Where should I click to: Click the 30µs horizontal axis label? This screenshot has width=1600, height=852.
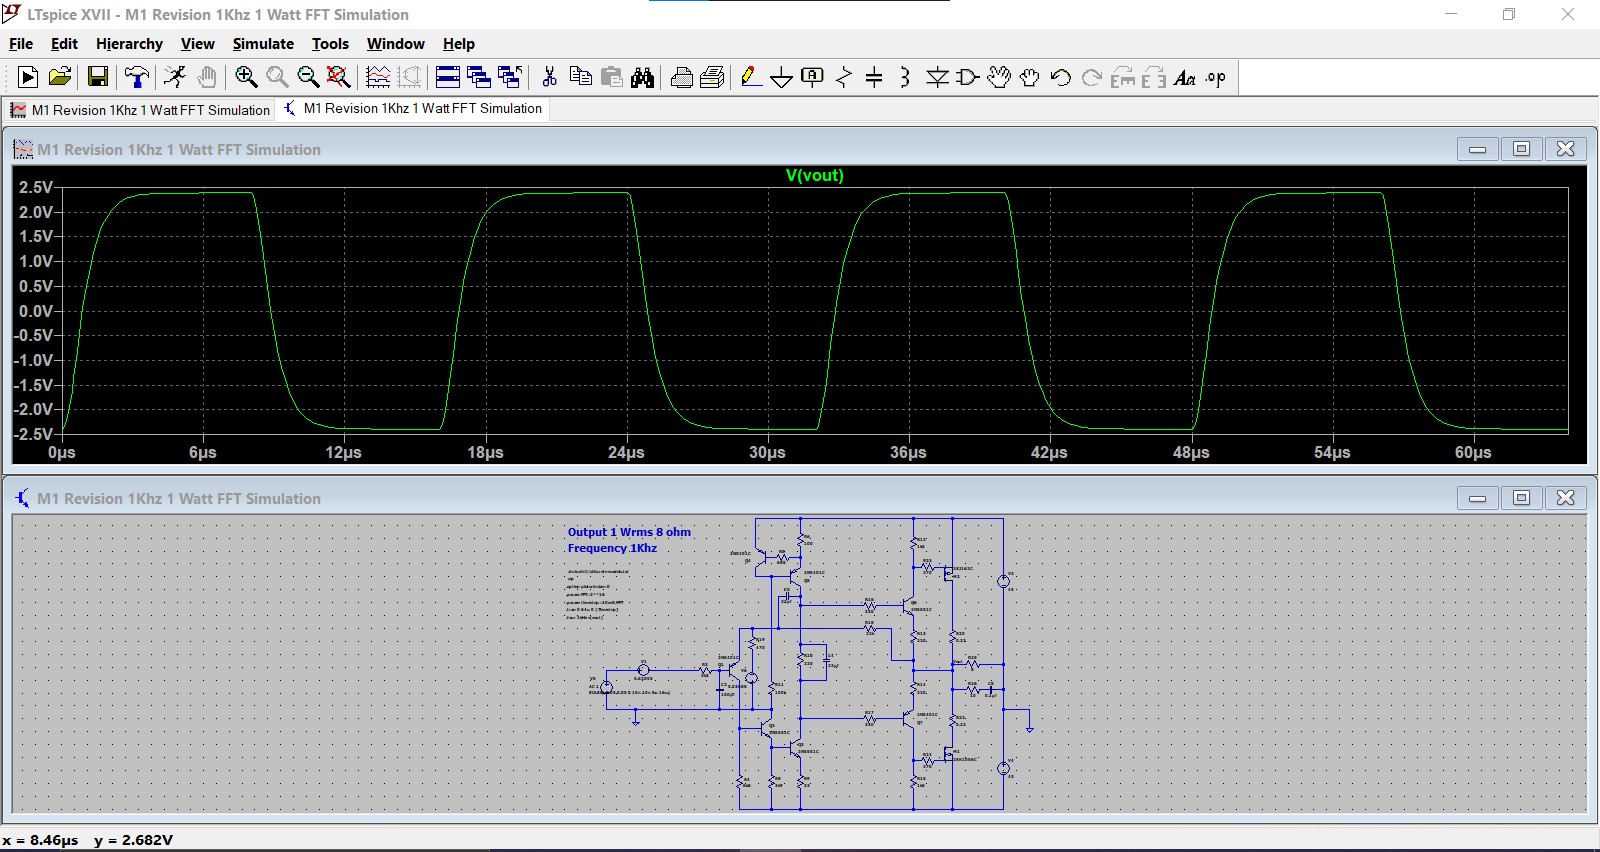[x=767, y=453]
